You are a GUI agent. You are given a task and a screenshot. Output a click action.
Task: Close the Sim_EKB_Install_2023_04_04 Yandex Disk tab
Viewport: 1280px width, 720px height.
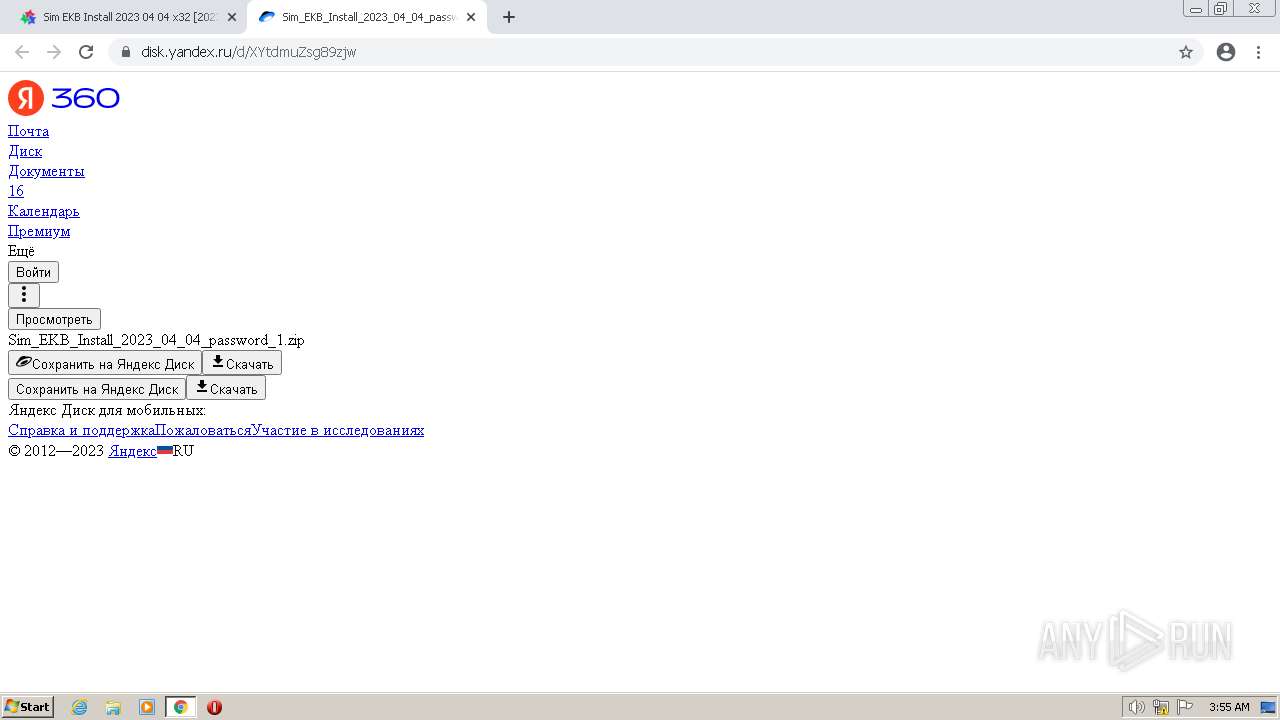(471, 17)
